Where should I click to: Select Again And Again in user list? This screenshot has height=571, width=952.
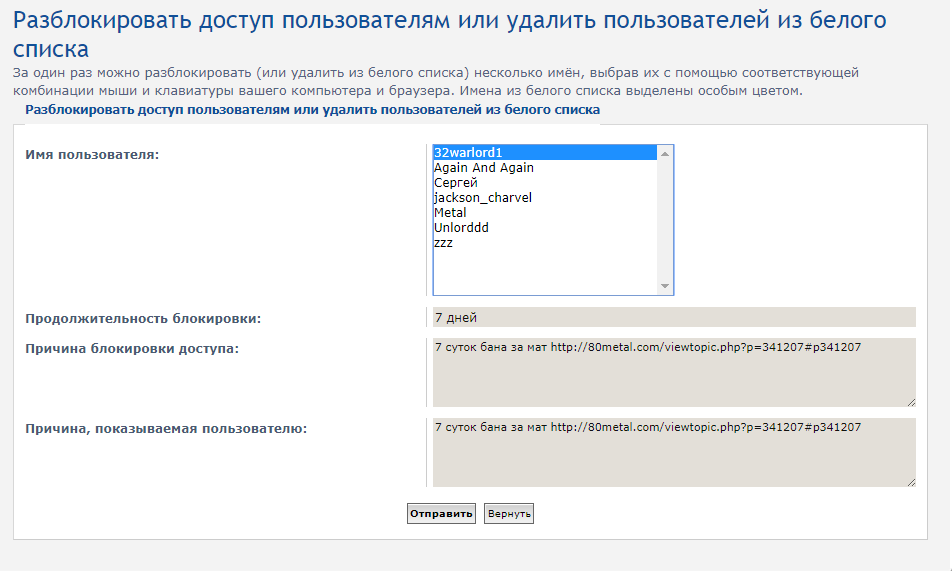click(545, 168)
